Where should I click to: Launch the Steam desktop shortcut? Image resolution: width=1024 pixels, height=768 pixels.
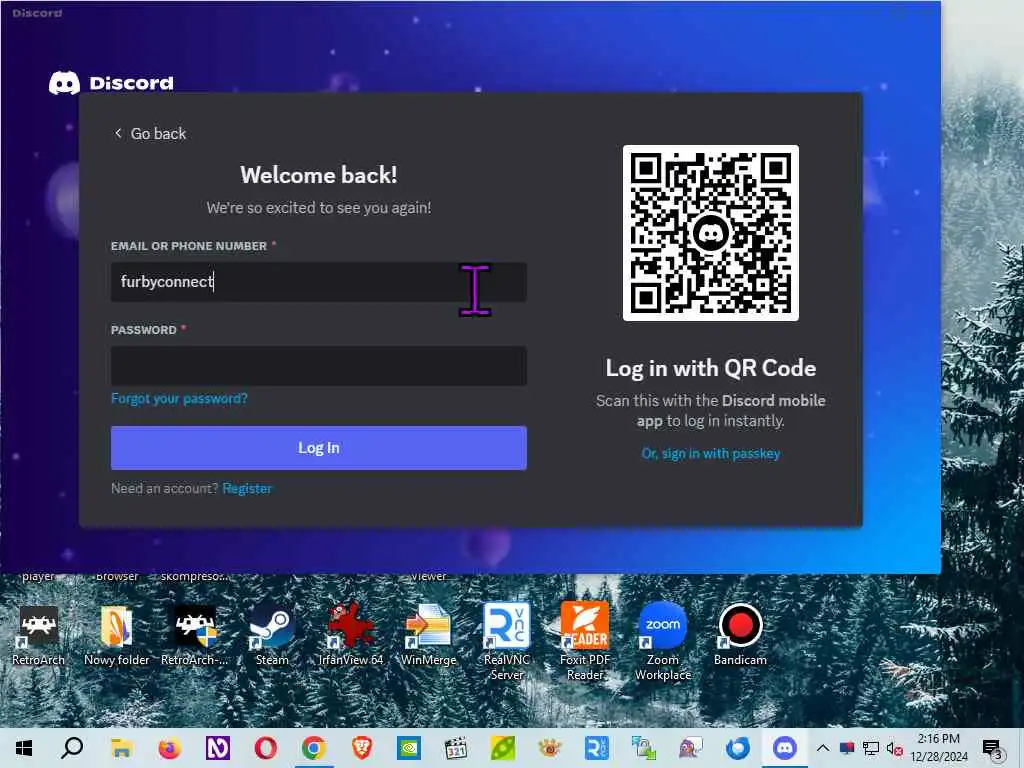click(272, 635)
